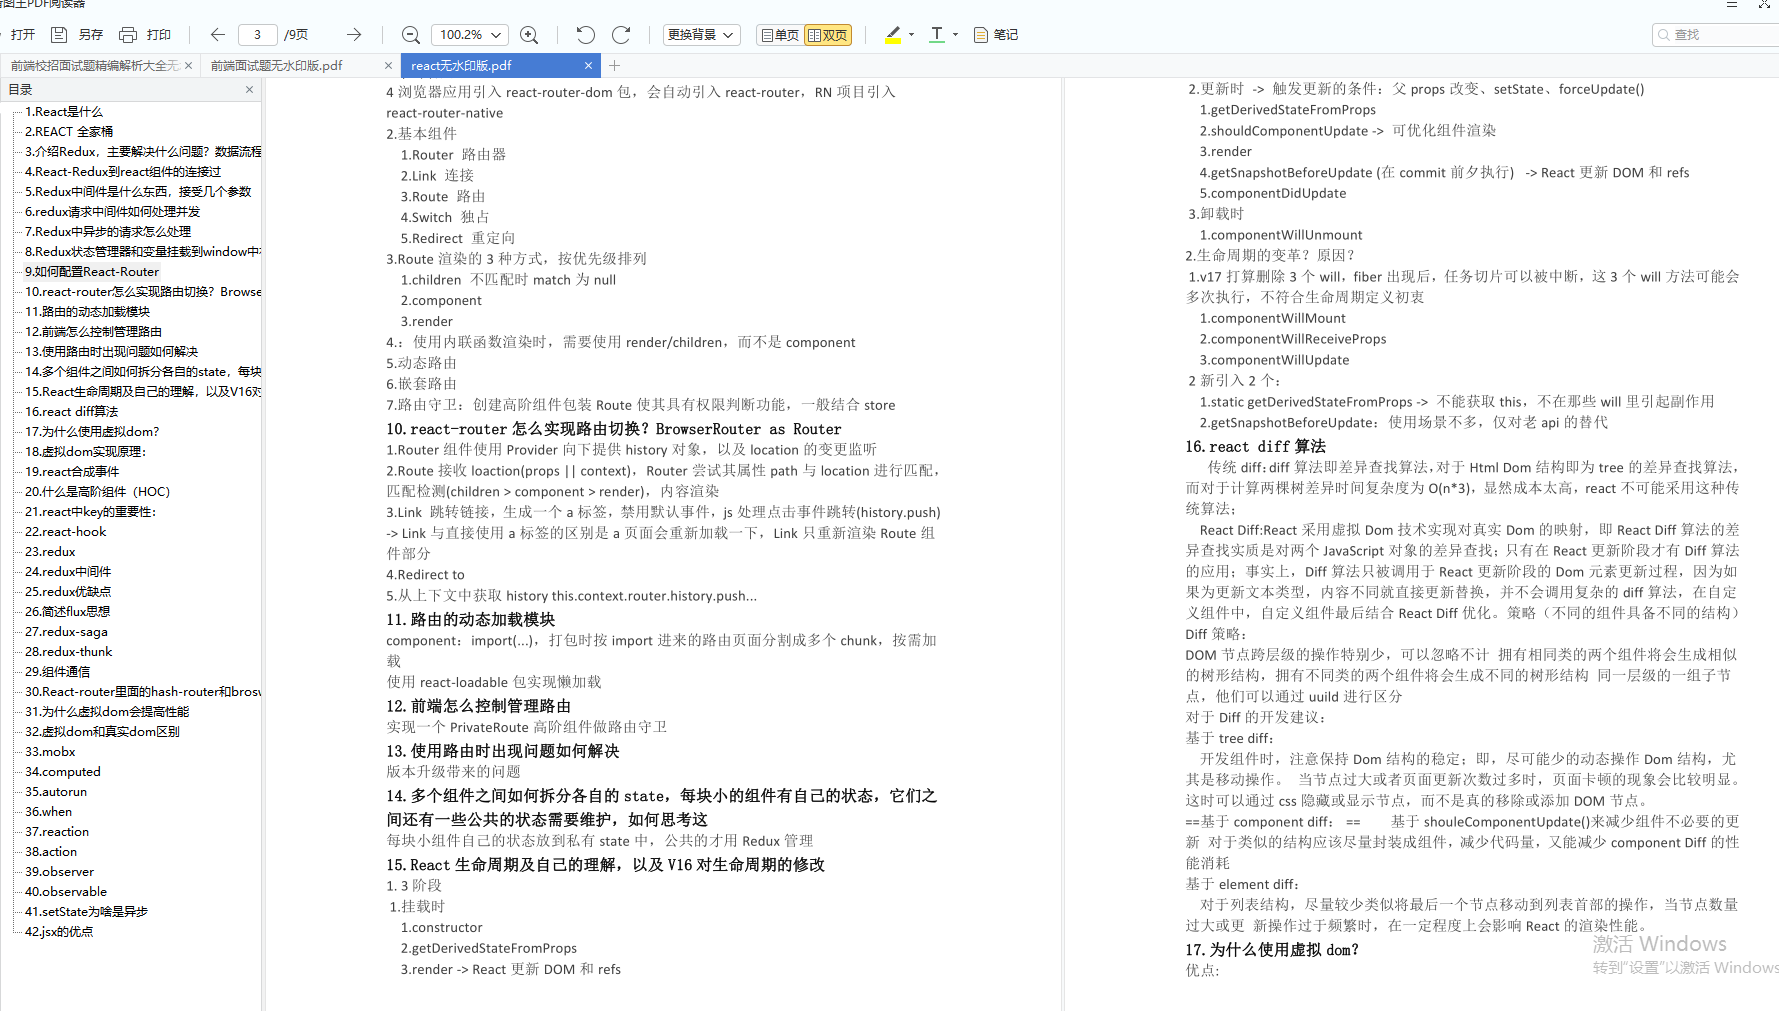Open the zoom percentage dropdown

click(x=469, y=34)
